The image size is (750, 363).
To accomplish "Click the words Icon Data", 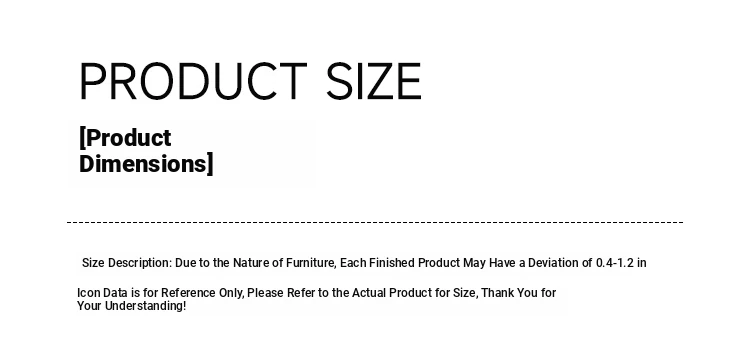I will pyautogui.click(x=102, y=292).
